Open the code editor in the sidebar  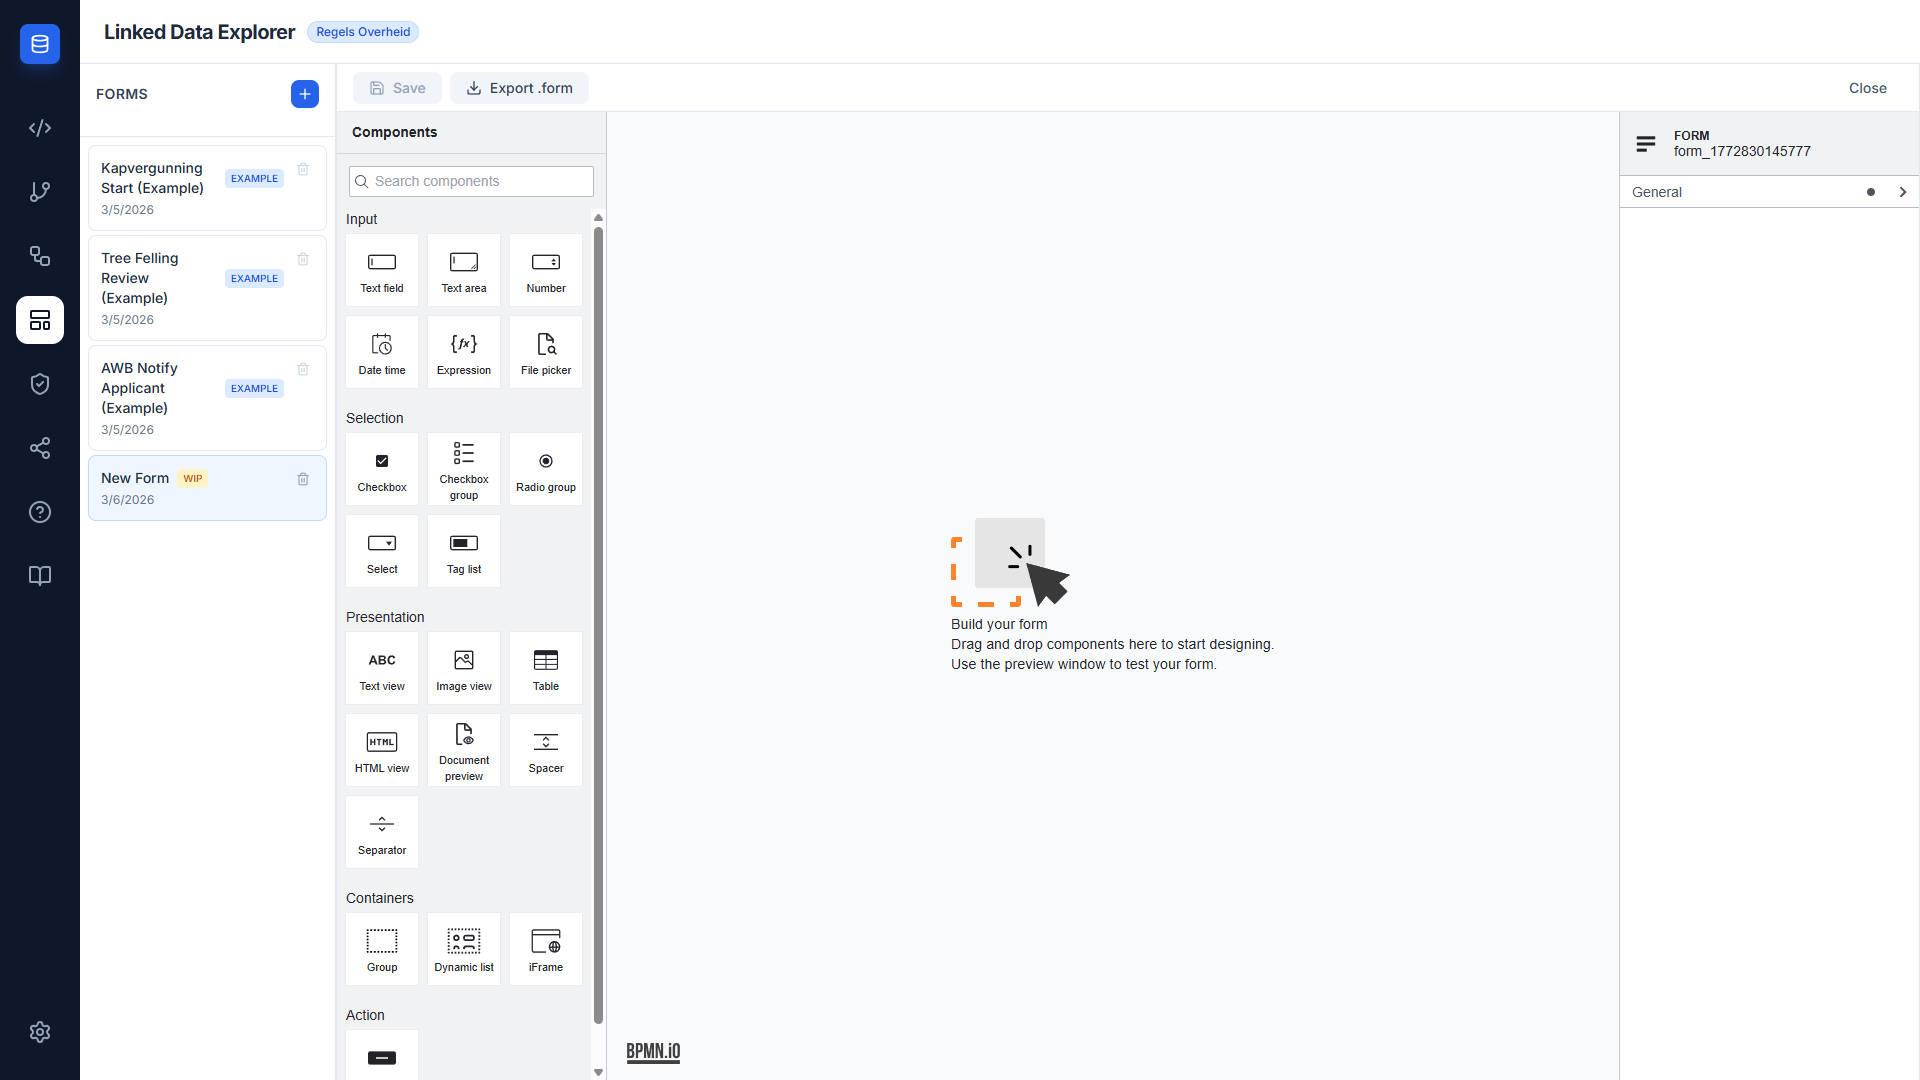(x=40, y=128)
